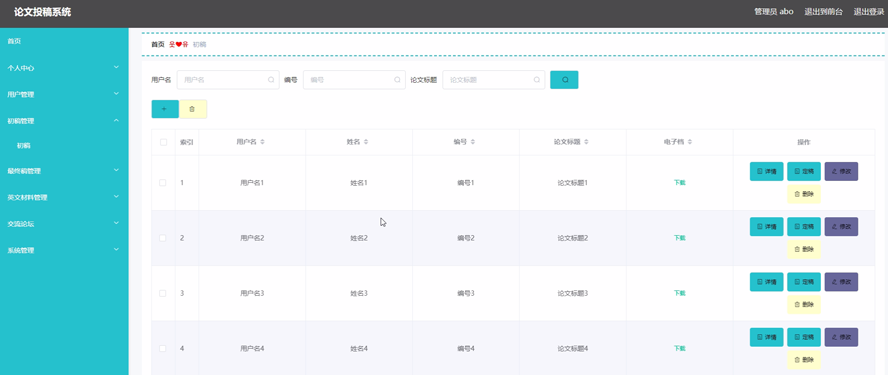This screenshot has width=888, height=375.
Task: Expand the 英文材料管理 sidebar chevron
Action: [116, 197]
